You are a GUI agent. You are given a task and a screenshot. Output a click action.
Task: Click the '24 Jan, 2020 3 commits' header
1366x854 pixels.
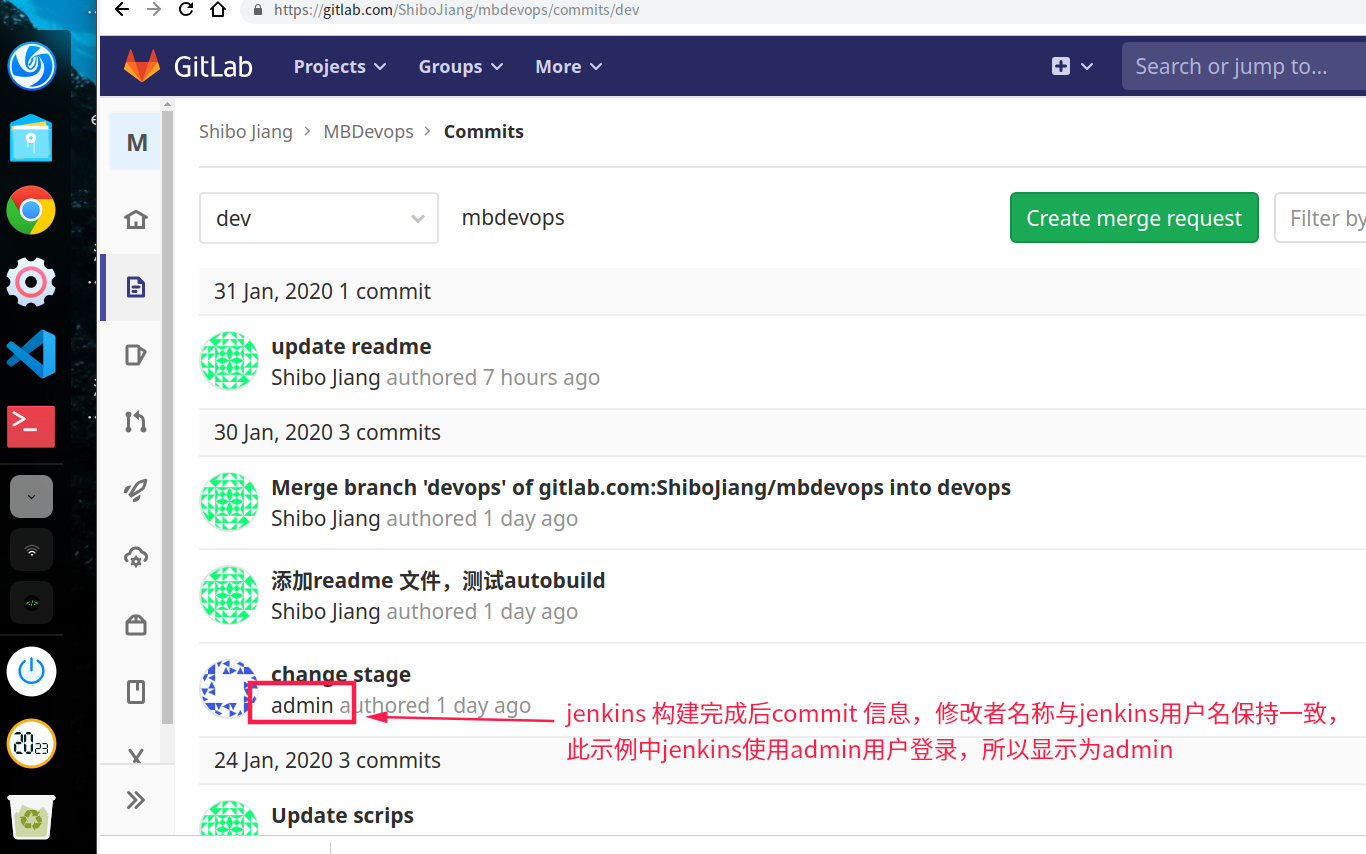tap(327, 761)
